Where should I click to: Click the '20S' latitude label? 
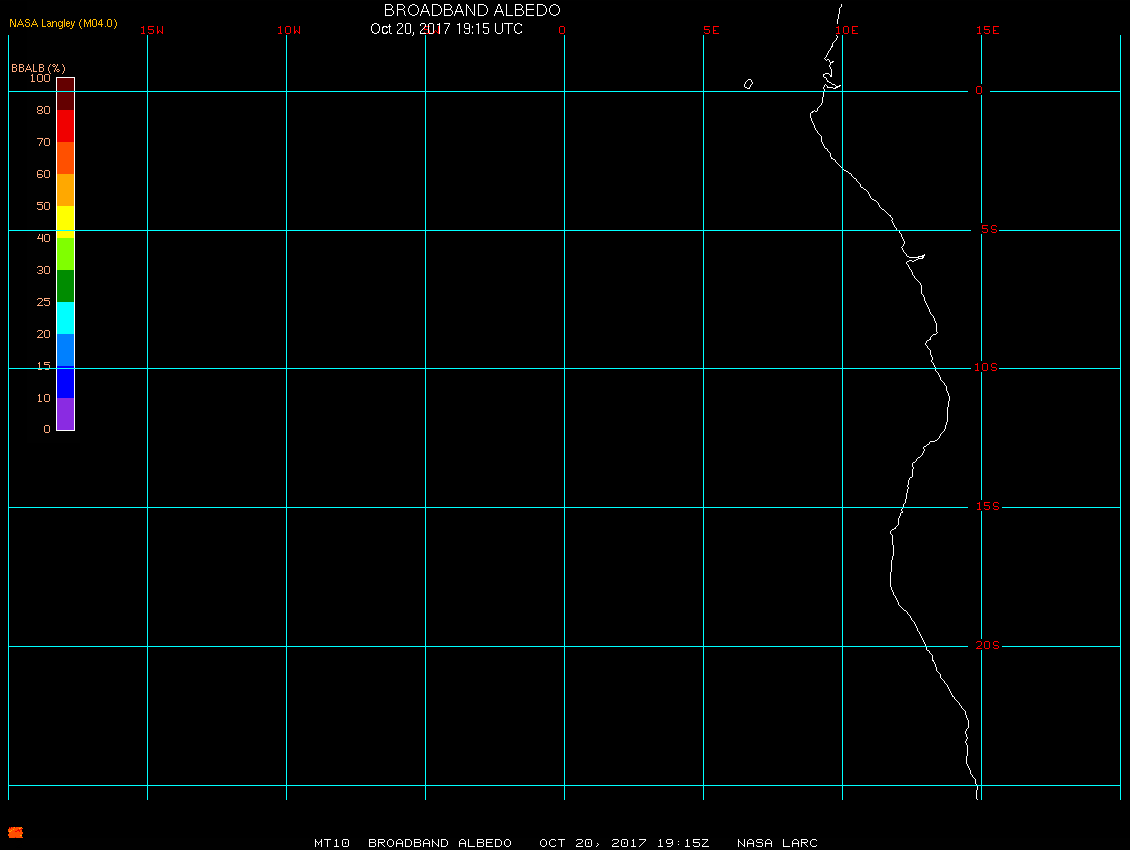(988, 645)
